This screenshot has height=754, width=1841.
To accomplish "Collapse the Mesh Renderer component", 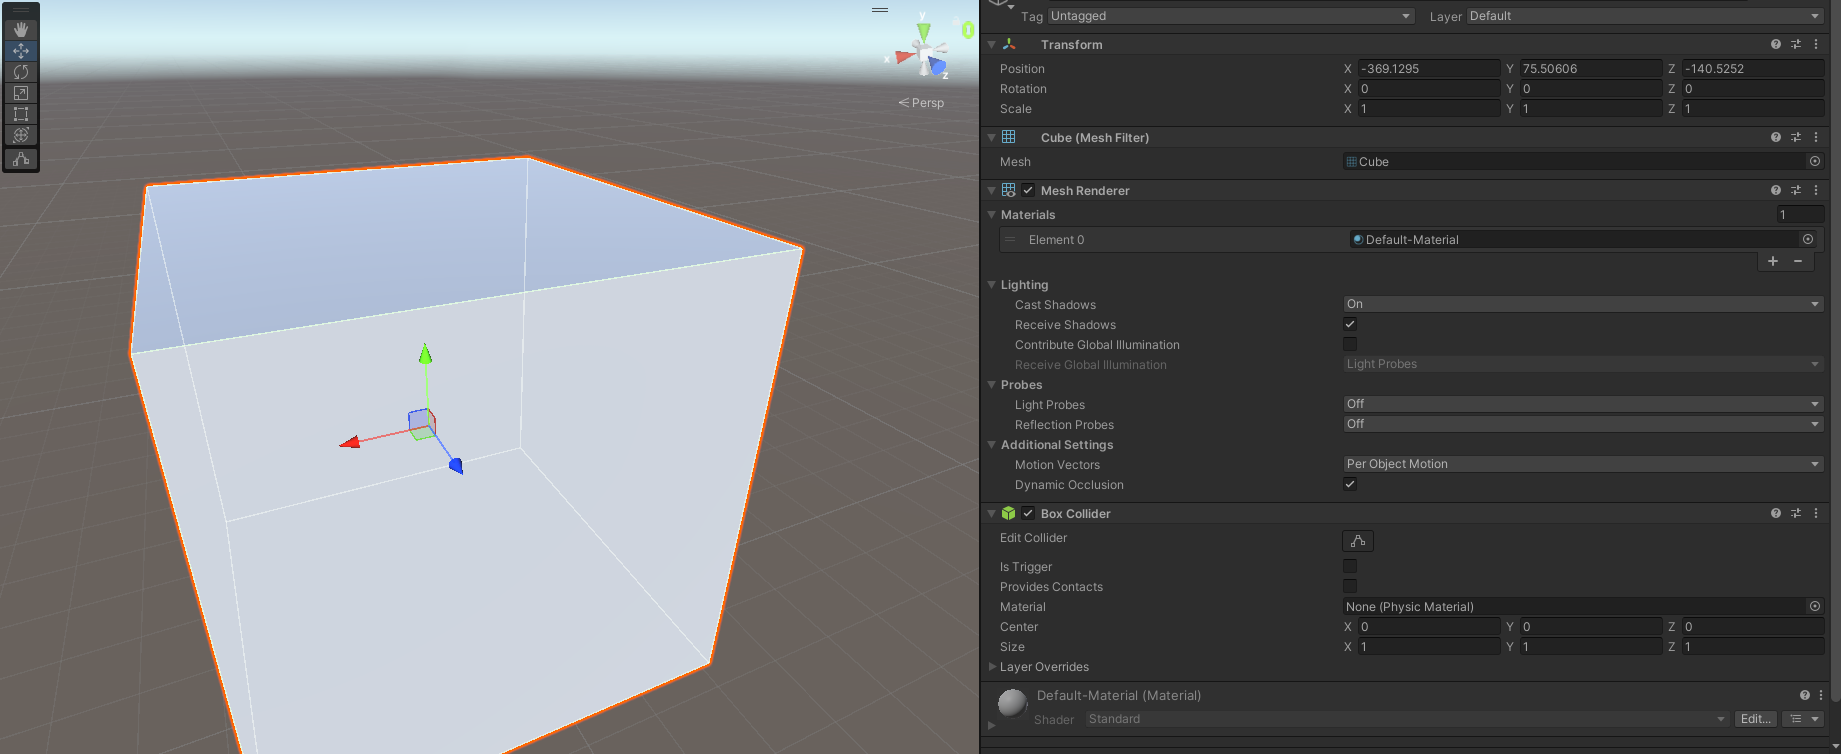I will pyautogui.click(x=991, y=190).
